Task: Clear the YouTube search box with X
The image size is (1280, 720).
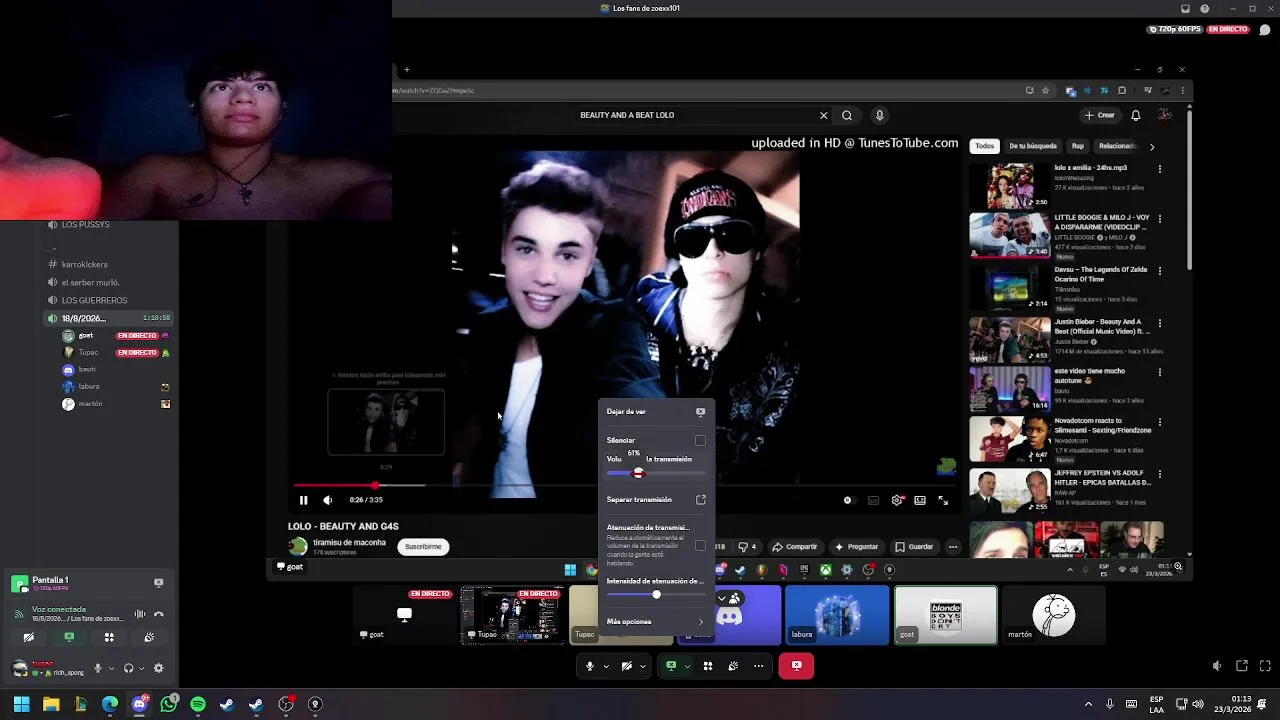Action: (824, 115)
